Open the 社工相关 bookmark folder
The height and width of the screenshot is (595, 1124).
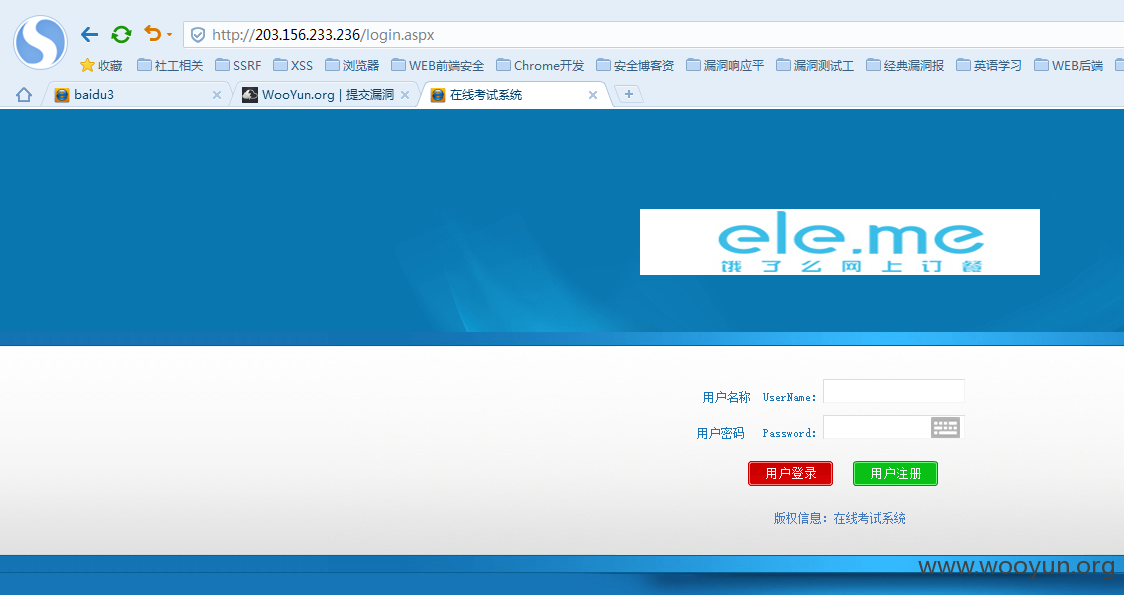(x=170, y=65)
